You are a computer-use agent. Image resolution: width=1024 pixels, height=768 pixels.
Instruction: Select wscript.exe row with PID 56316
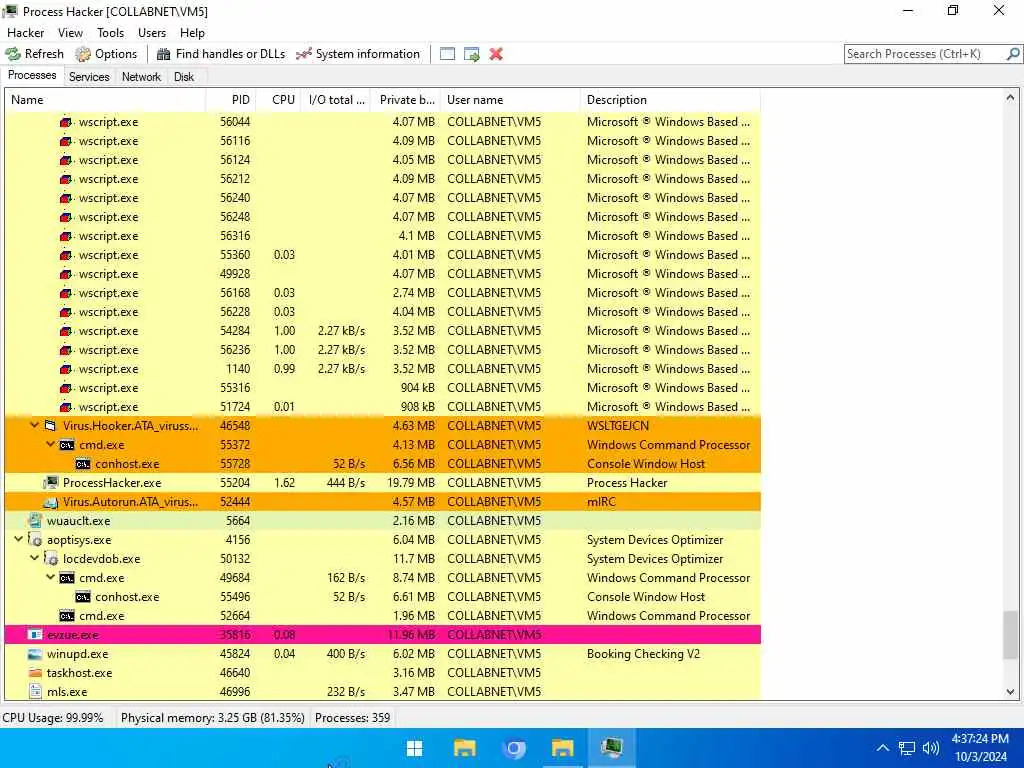click(383, 236)
